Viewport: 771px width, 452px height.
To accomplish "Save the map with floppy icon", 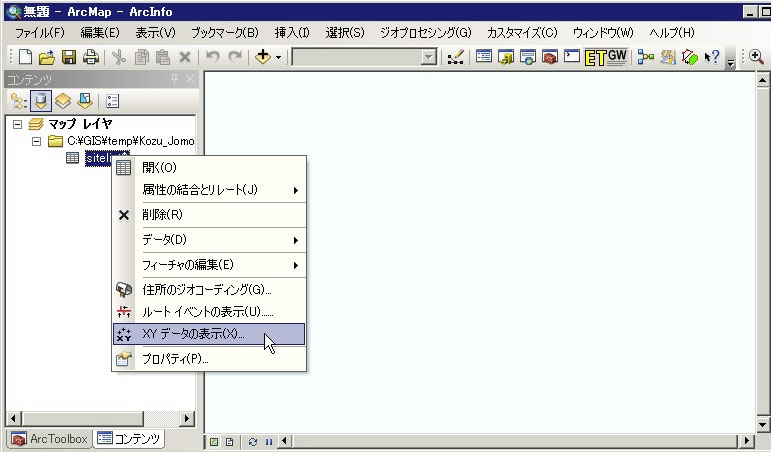I will click(69, 57).
